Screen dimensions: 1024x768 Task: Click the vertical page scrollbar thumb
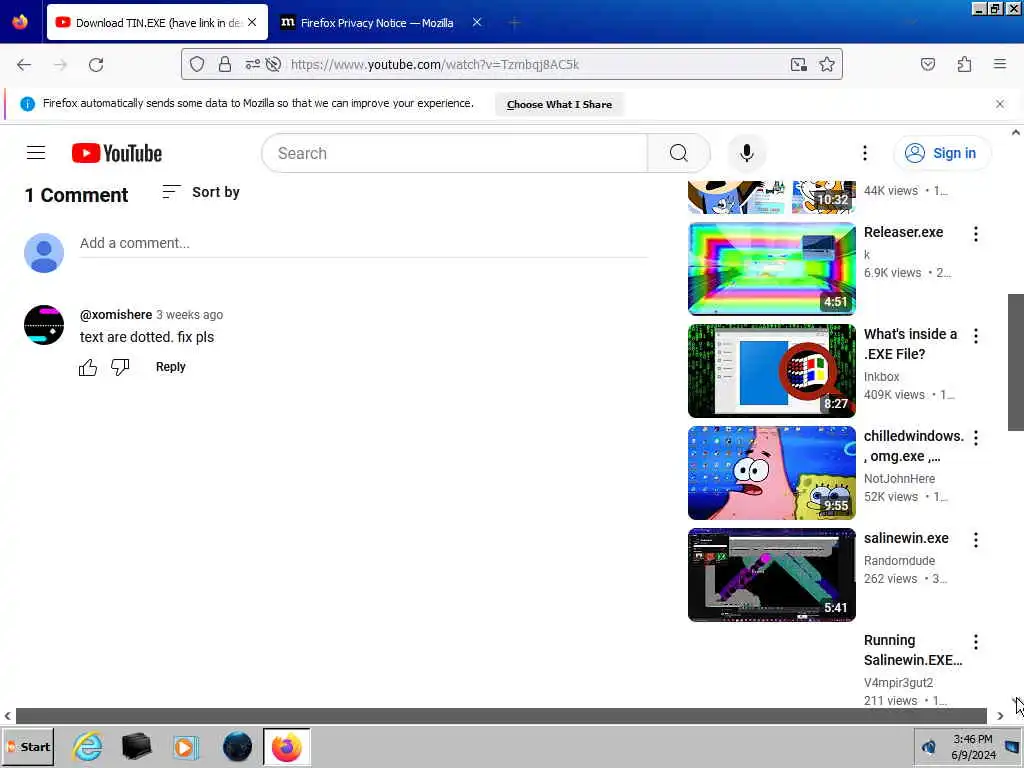(x=1016, y=362)
